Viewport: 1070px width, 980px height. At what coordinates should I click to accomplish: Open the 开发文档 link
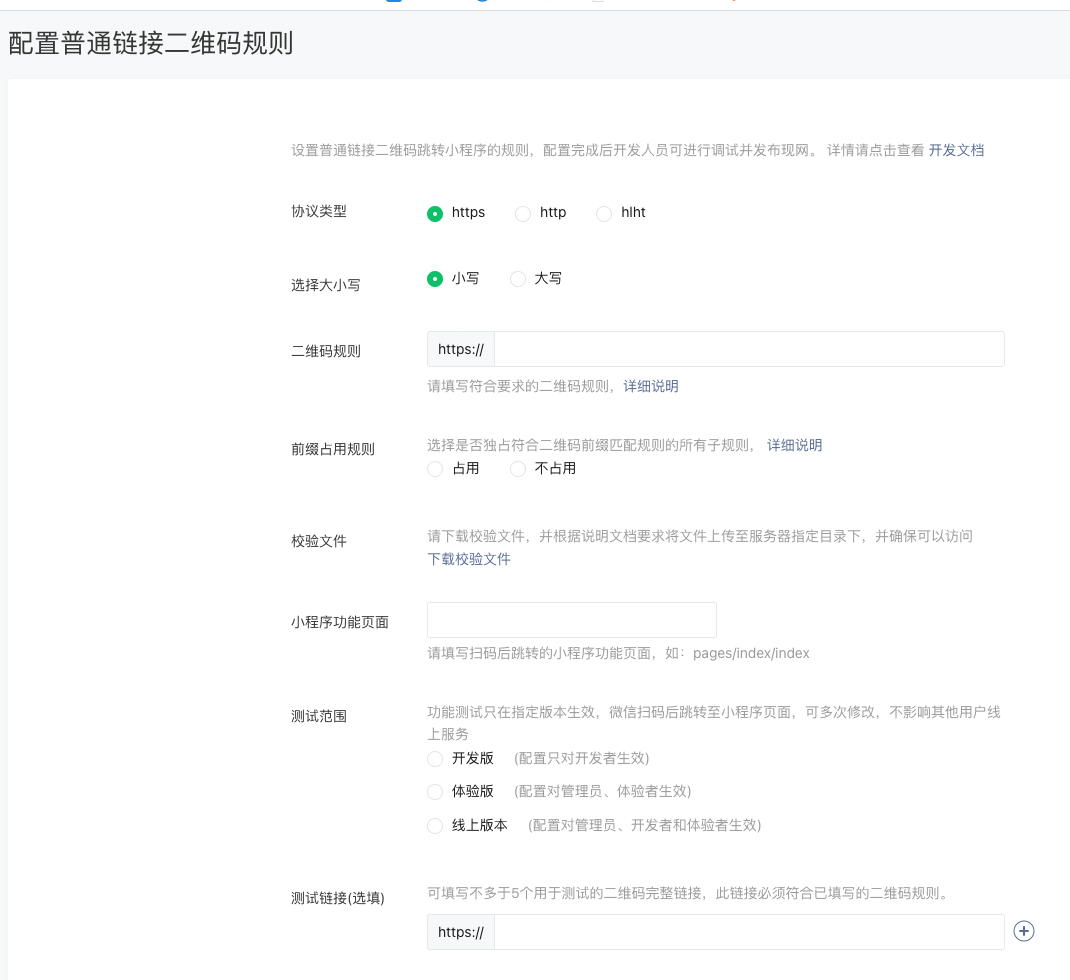tap(956, 150)
